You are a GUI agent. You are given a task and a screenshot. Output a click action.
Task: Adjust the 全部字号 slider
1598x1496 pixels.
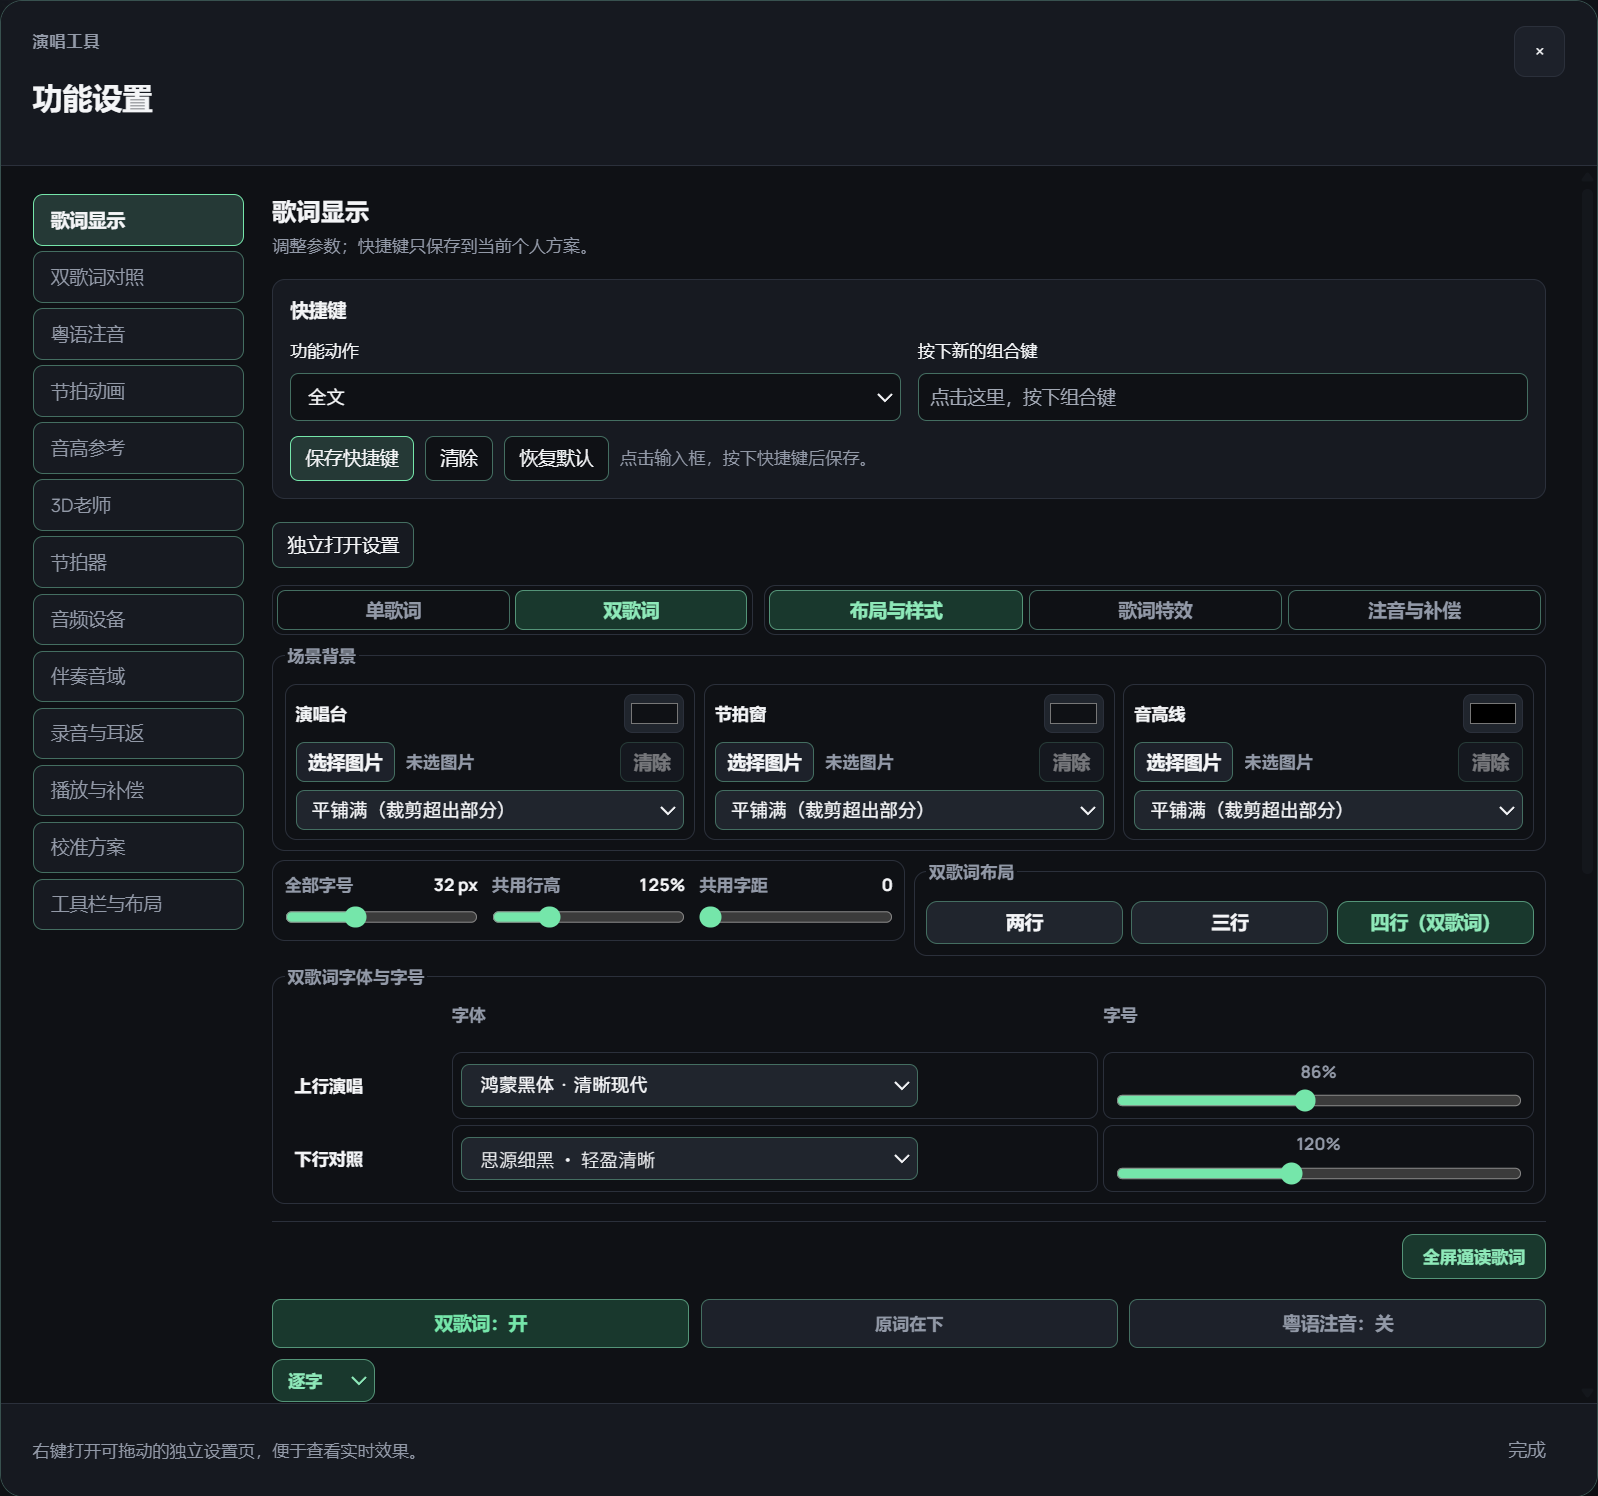point(381,917)
